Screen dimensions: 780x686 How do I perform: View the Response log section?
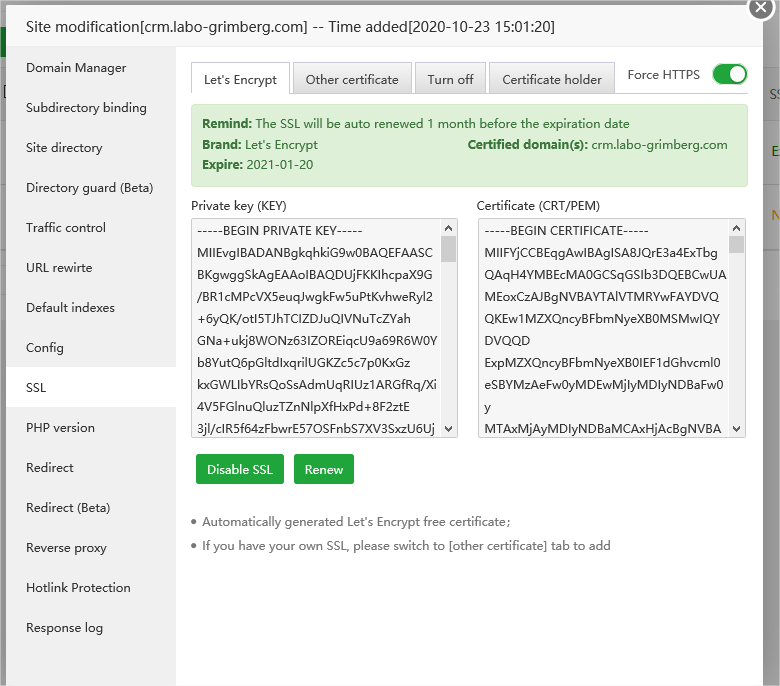[64, 628]
